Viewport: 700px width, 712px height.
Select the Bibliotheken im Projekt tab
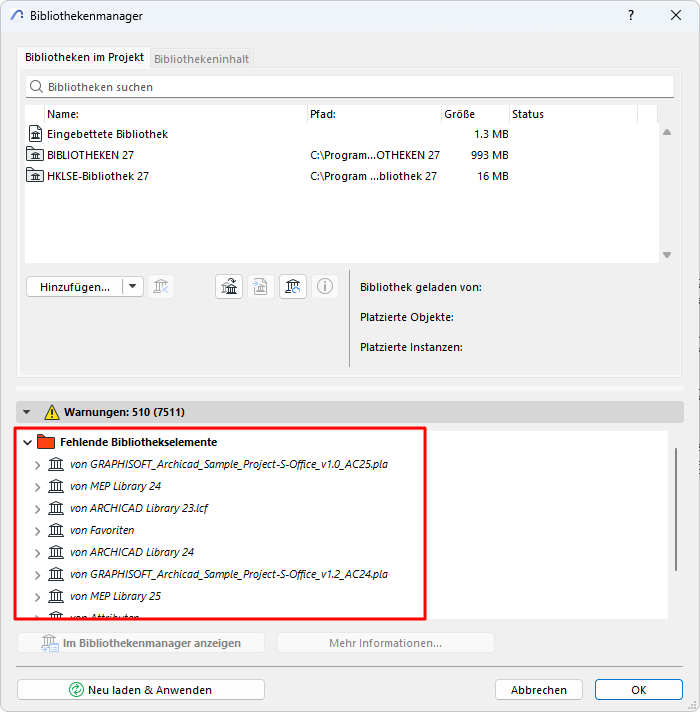coord(84,57)
